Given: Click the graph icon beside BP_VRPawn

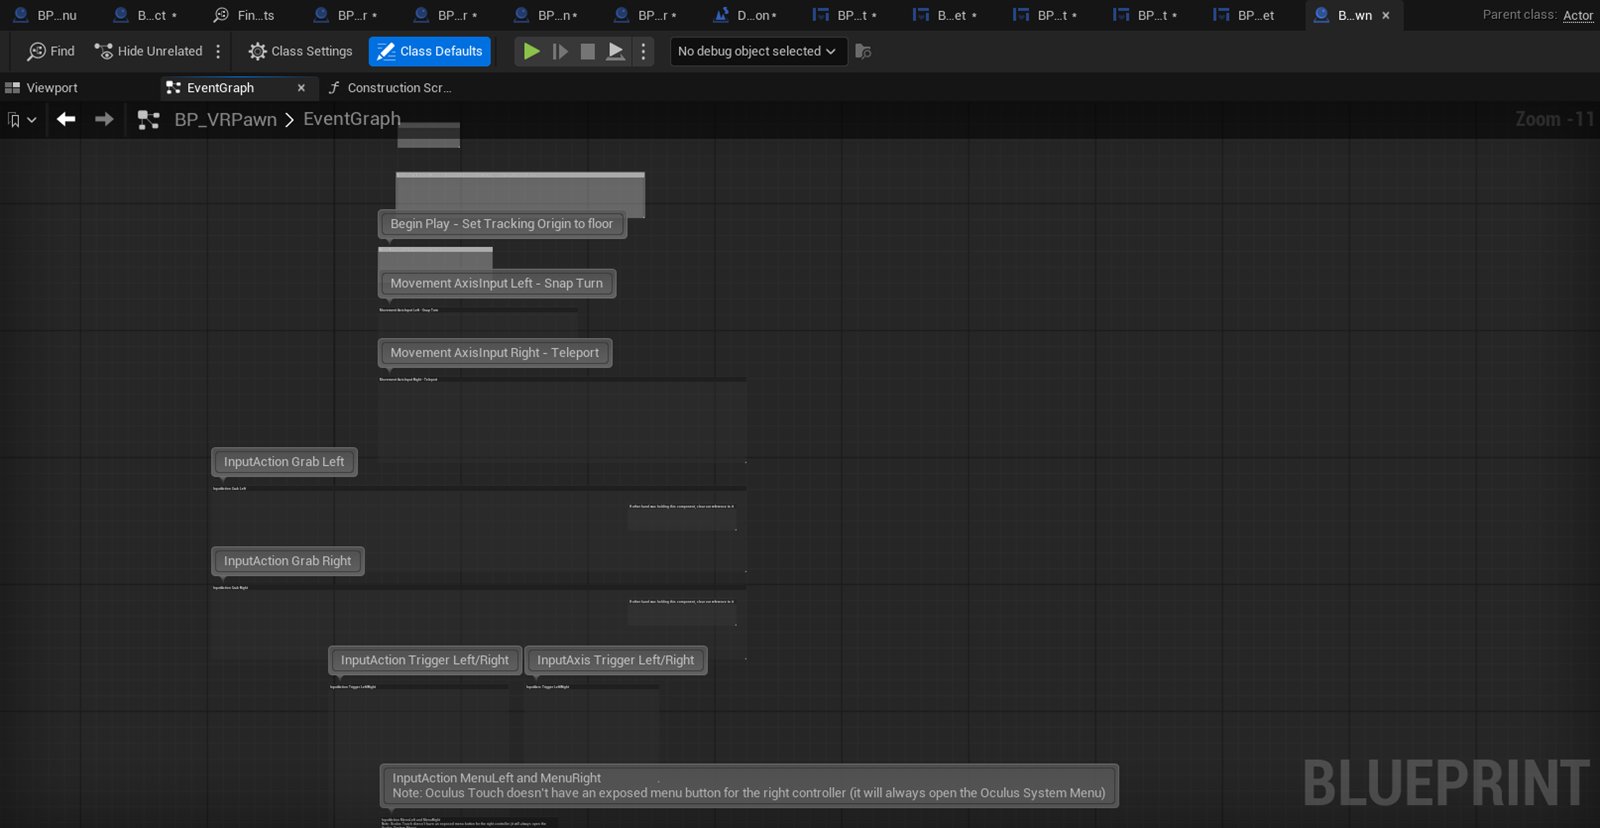Looking at the screenshot, I should tap(149, 120).
